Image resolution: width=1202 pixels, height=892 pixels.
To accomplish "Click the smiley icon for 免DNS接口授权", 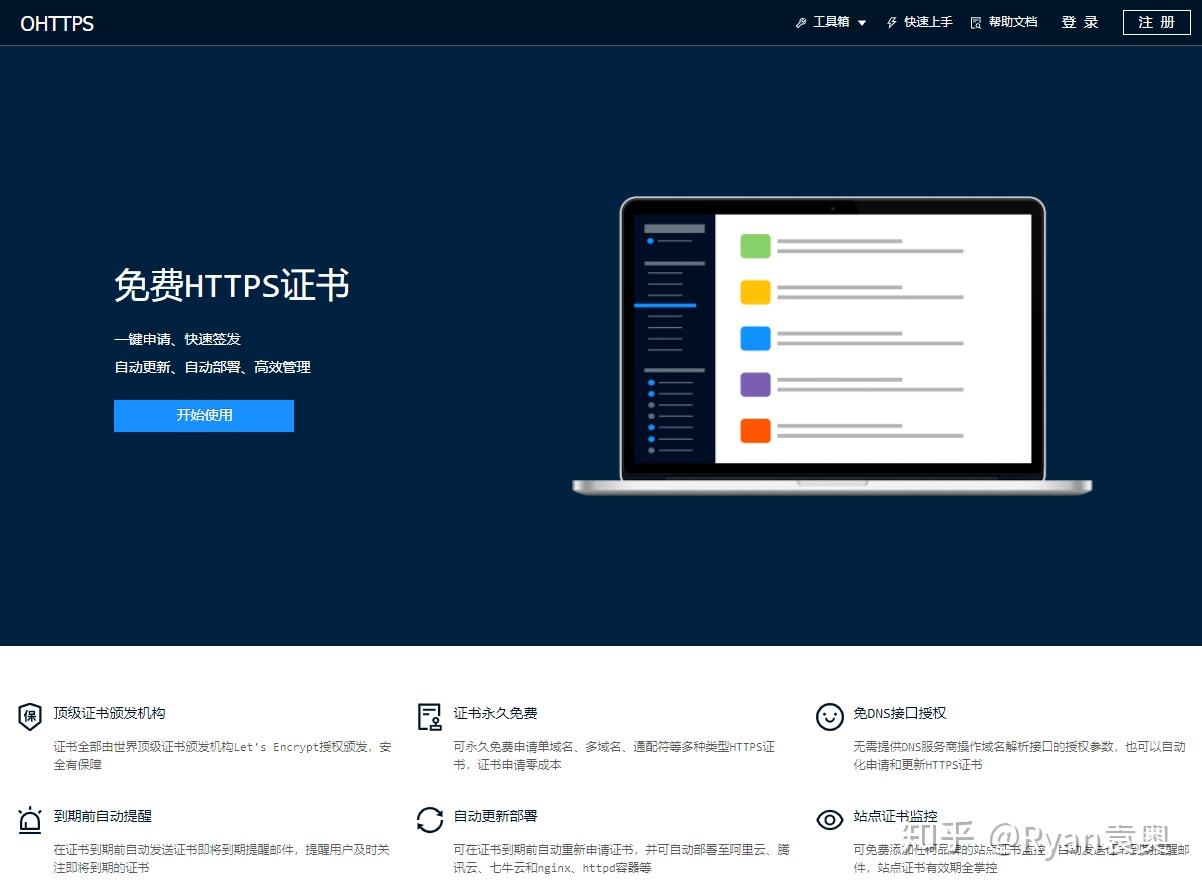I will (829, 717).
